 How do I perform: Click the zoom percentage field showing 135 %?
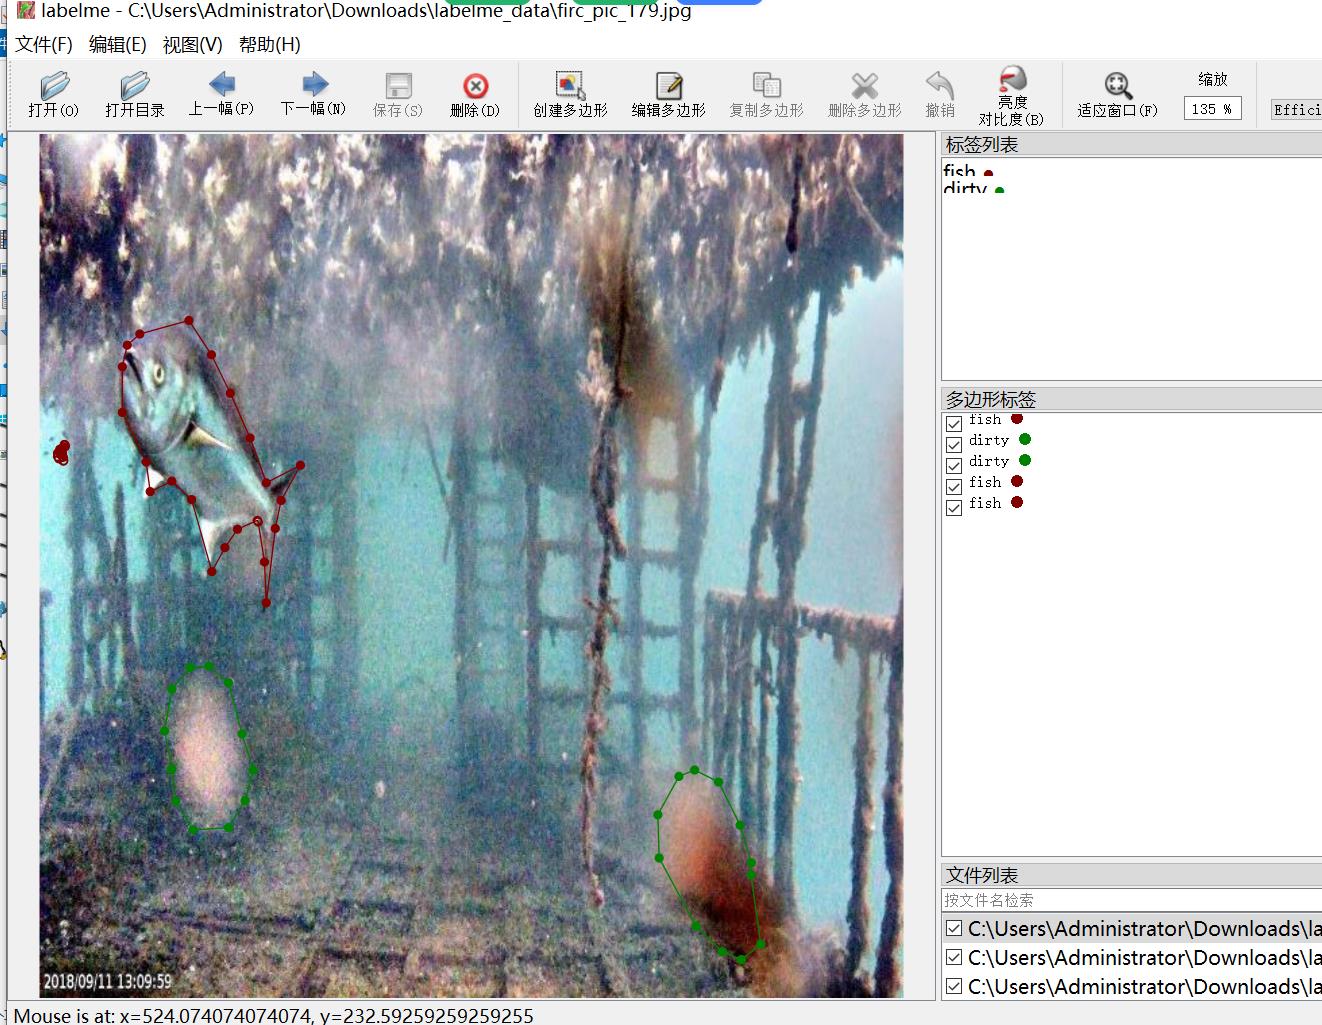(1212, 109)
